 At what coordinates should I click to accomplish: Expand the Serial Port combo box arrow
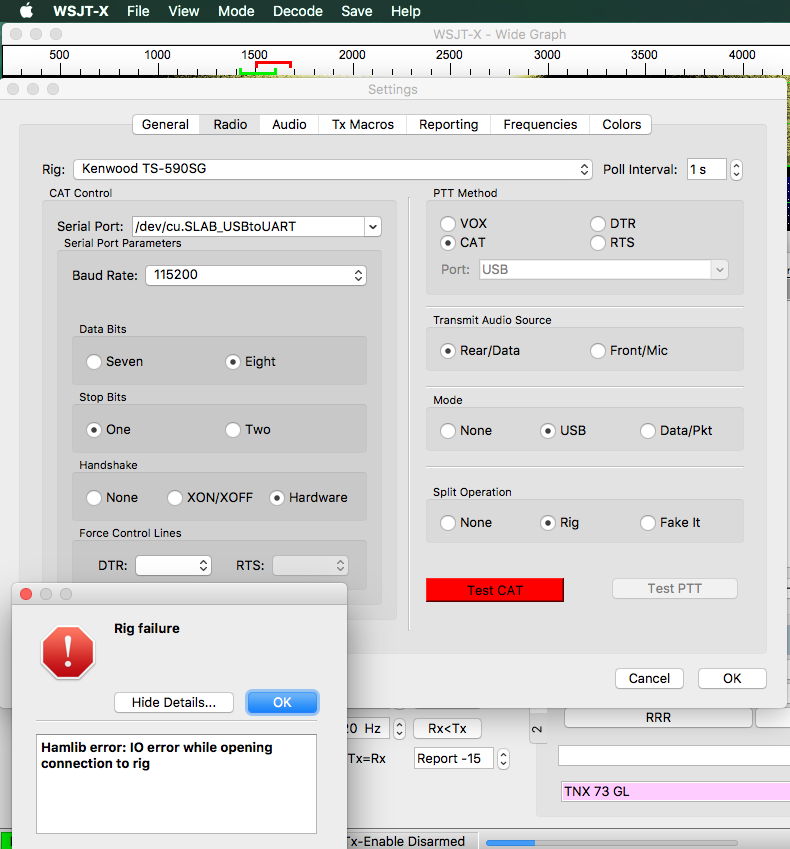click(x=373, y=226)
